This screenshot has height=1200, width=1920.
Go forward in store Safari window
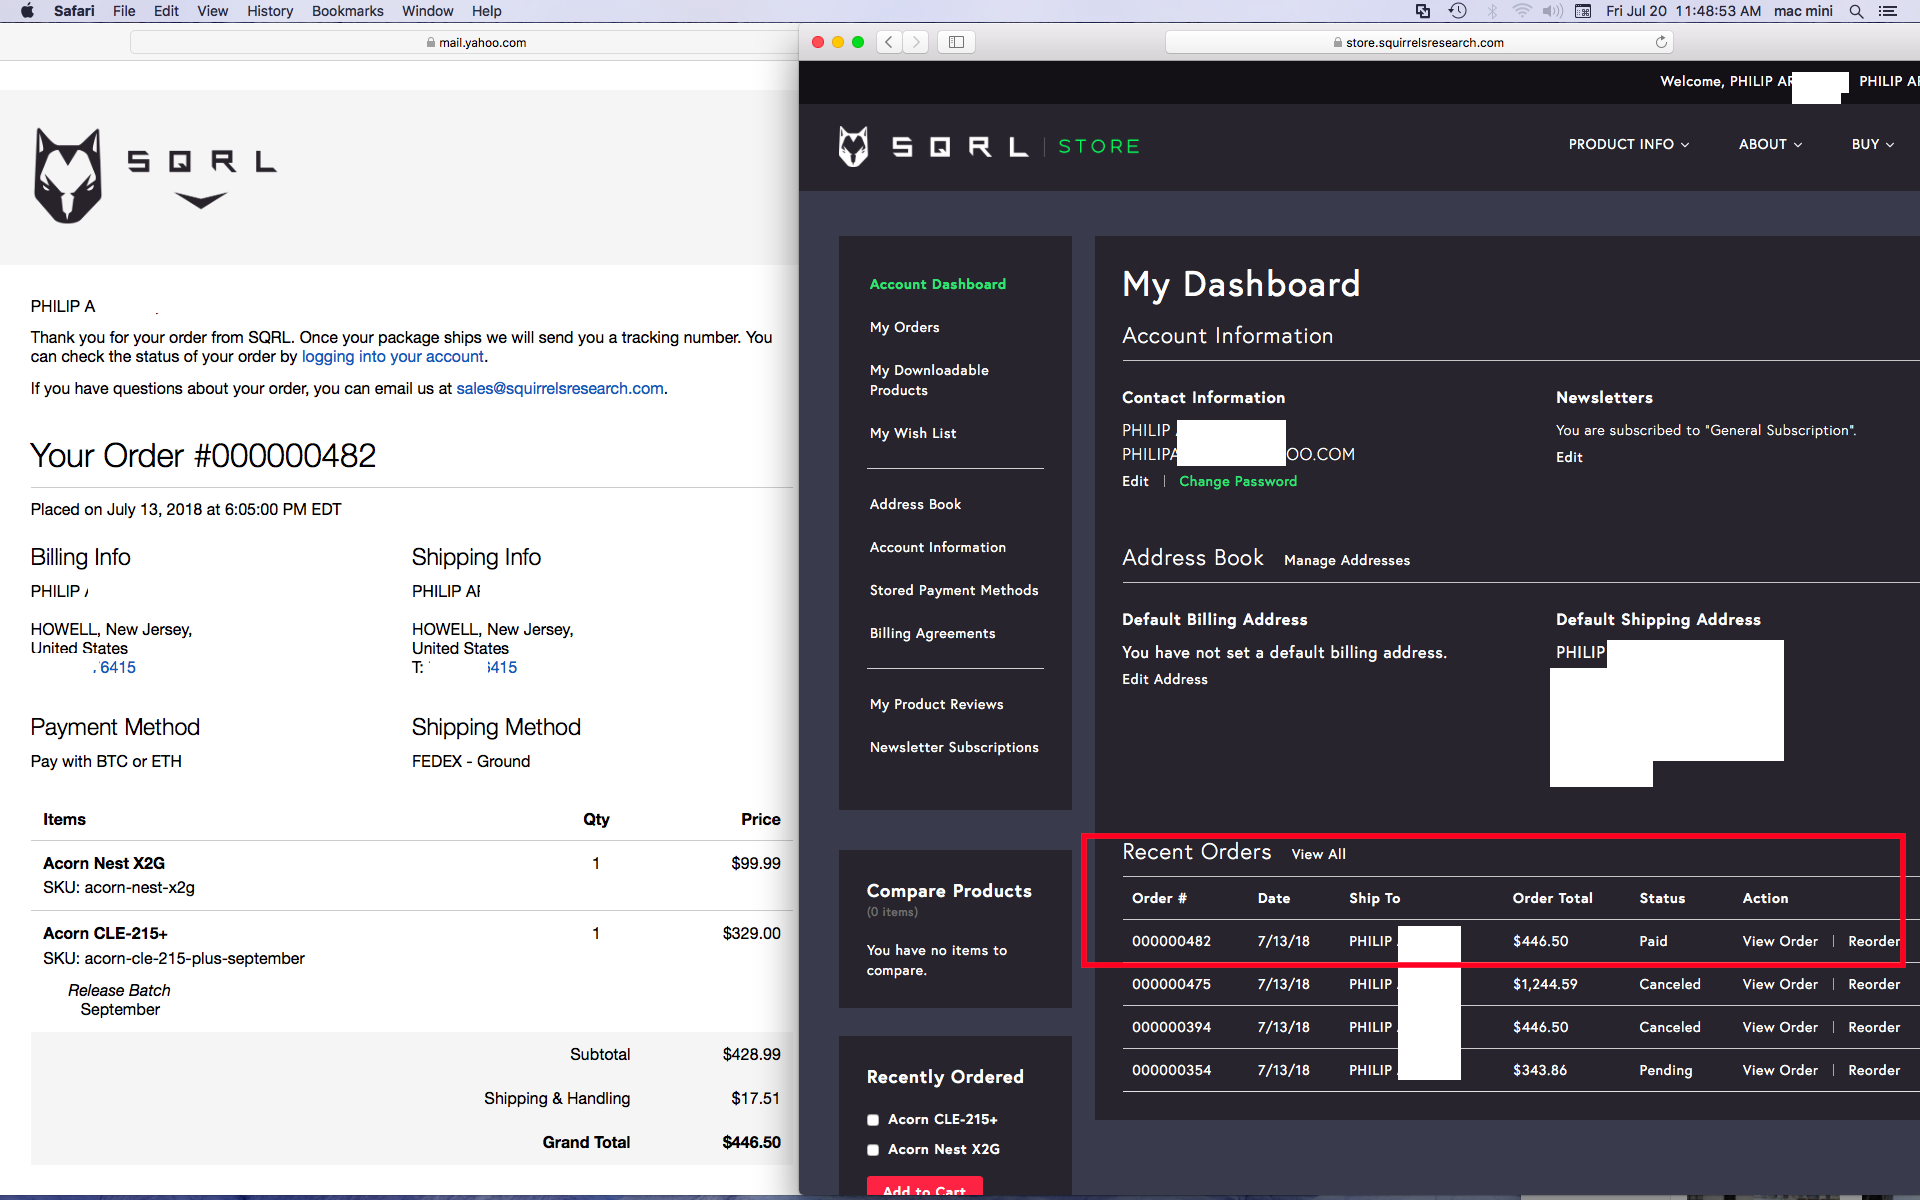coord(916,42)
